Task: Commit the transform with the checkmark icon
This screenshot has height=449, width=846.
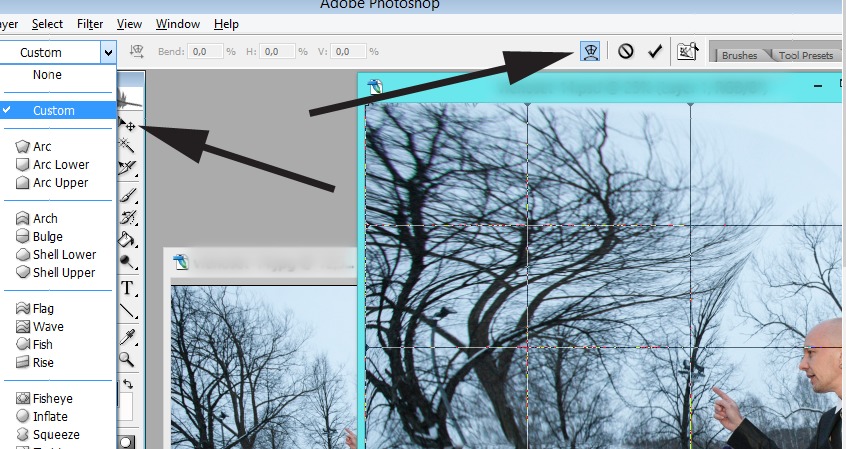Action: [654, 51]
